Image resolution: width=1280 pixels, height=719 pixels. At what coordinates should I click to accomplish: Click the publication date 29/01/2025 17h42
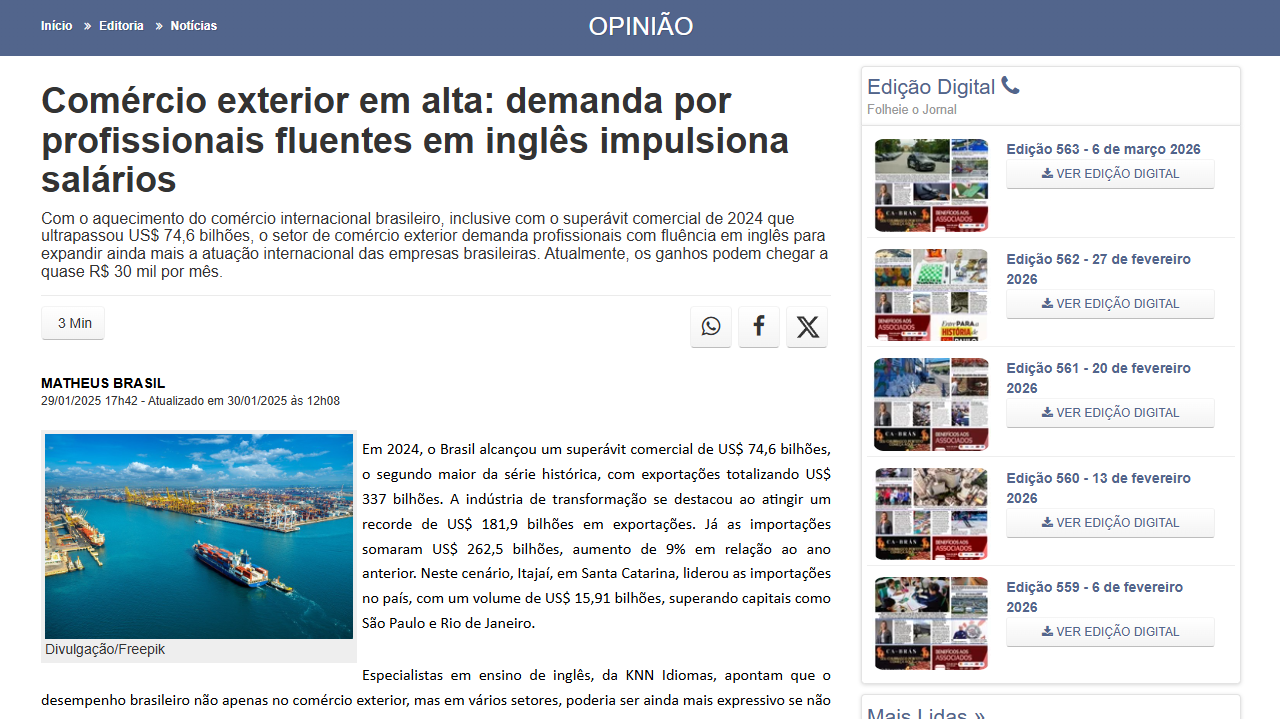tap(89, 401)
